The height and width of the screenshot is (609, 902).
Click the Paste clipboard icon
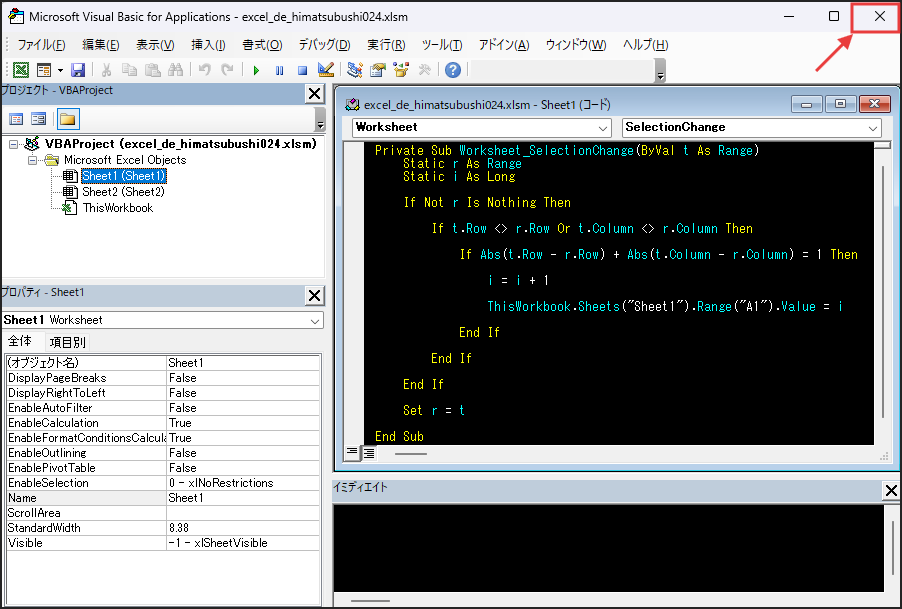pyautogui.click(x=152, y=70)
